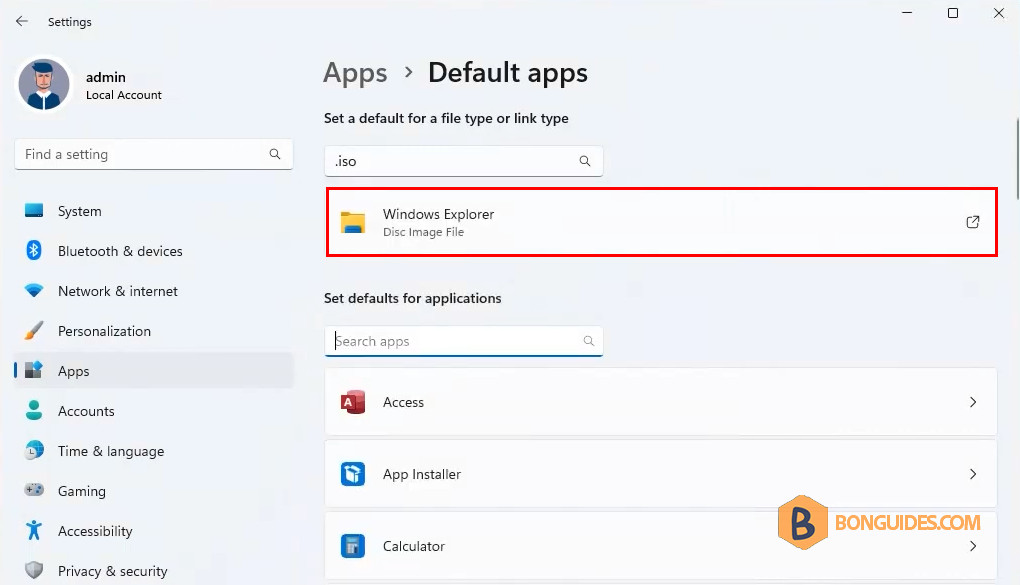Open Access default app settings

[661, 402]
